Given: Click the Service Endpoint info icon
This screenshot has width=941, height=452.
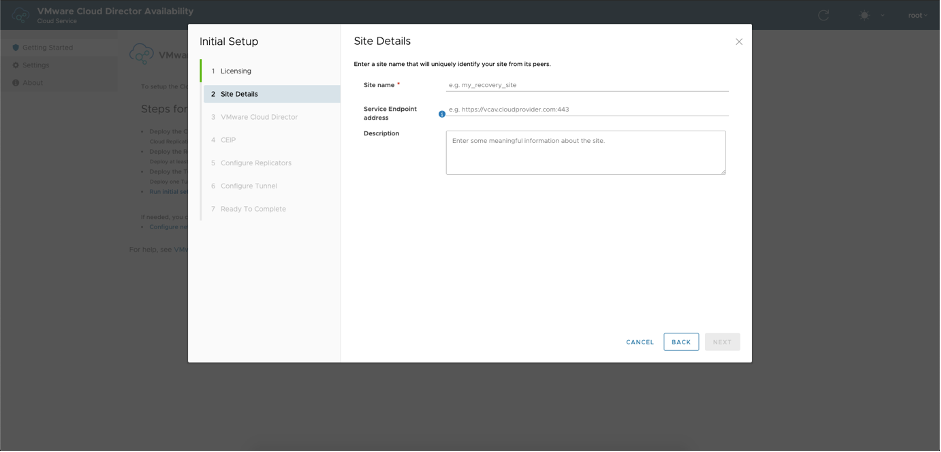Looking at the screenshot, I should tap(442, 114).
